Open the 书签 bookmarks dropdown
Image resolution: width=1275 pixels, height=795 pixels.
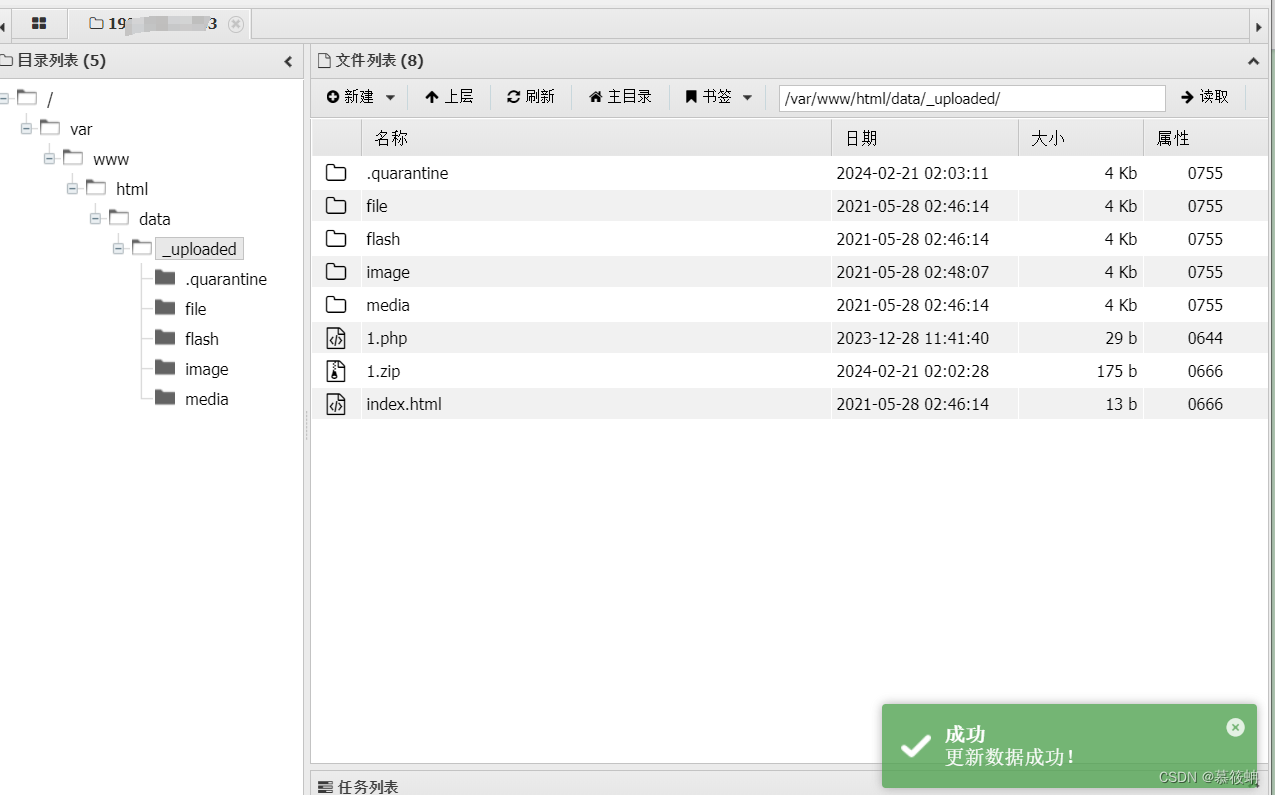coord(718,97)
